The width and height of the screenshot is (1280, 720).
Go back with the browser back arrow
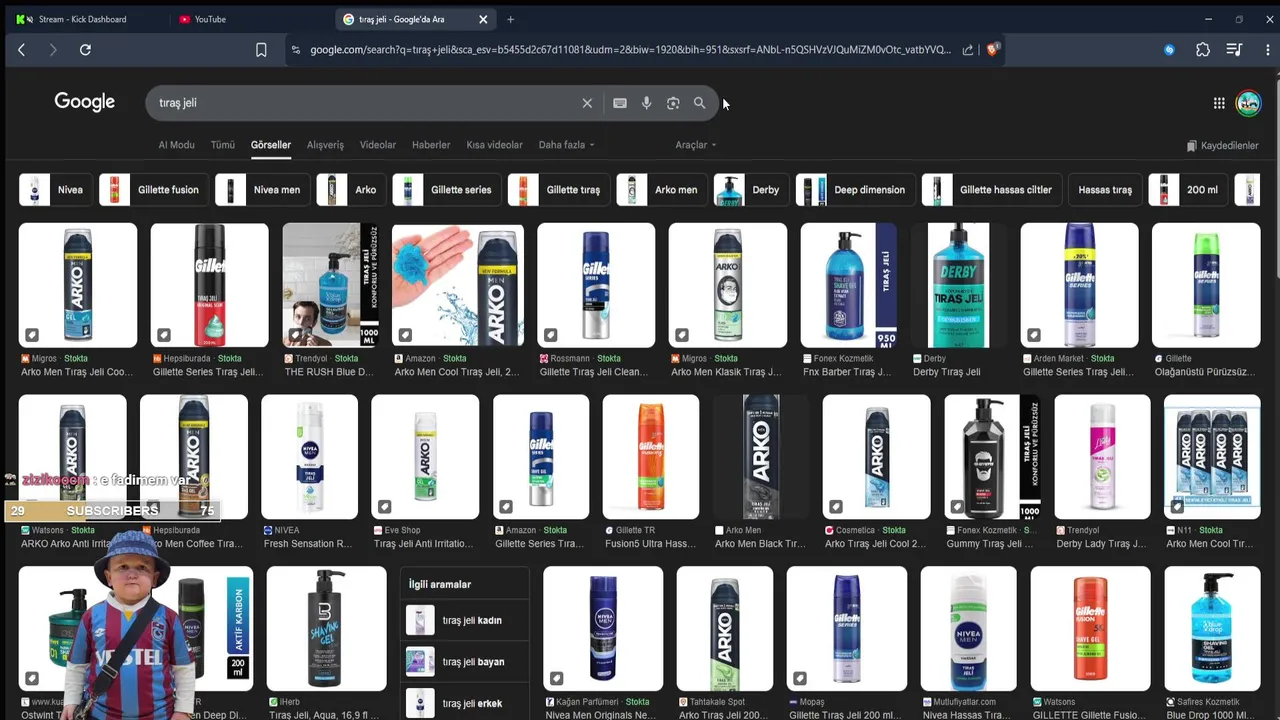pos(21,50)
